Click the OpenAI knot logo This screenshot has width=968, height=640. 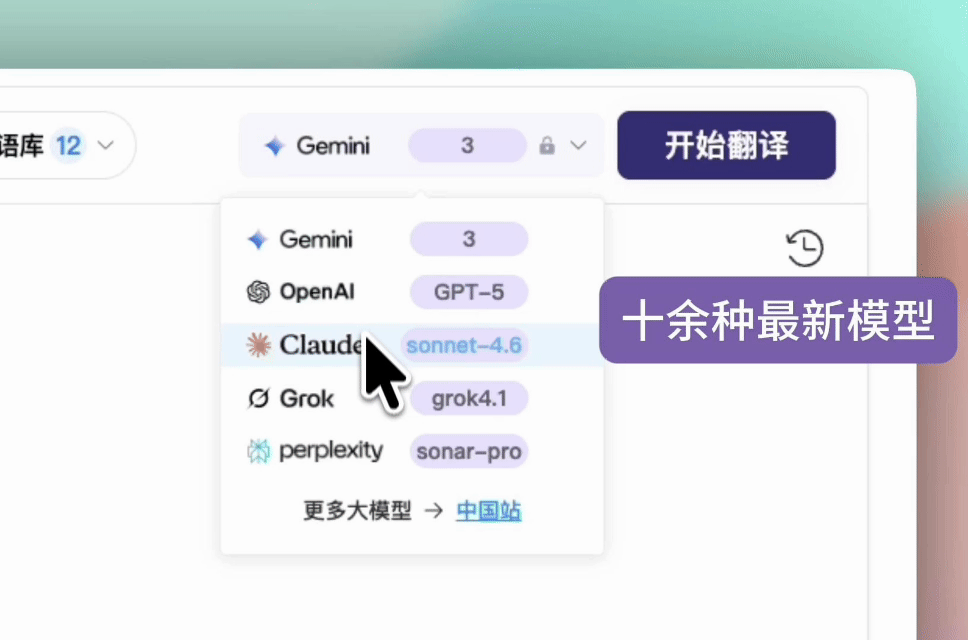(x=258, y=292)
